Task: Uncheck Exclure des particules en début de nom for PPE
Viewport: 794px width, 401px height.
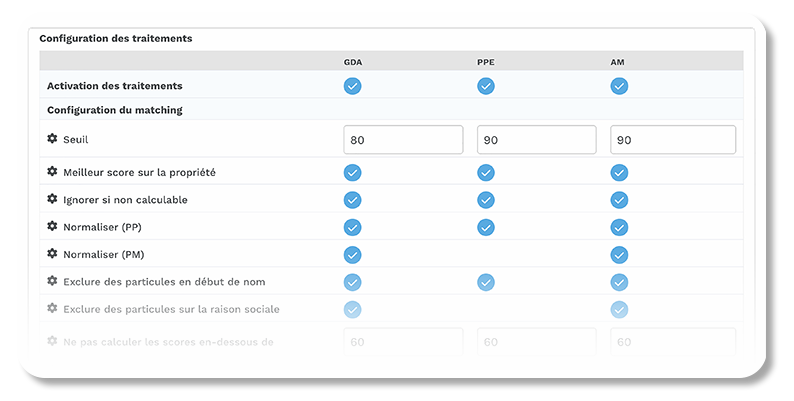Action: (486, 281)
